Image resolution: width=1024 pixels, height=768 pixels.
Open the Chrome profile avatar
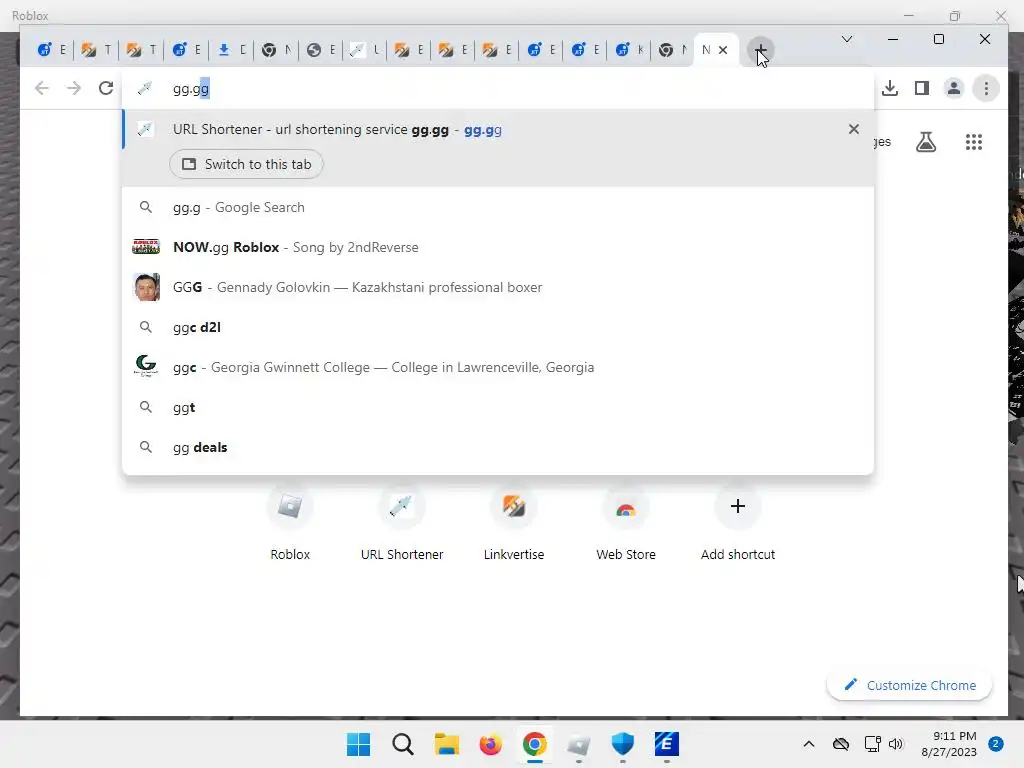[953, 88]
